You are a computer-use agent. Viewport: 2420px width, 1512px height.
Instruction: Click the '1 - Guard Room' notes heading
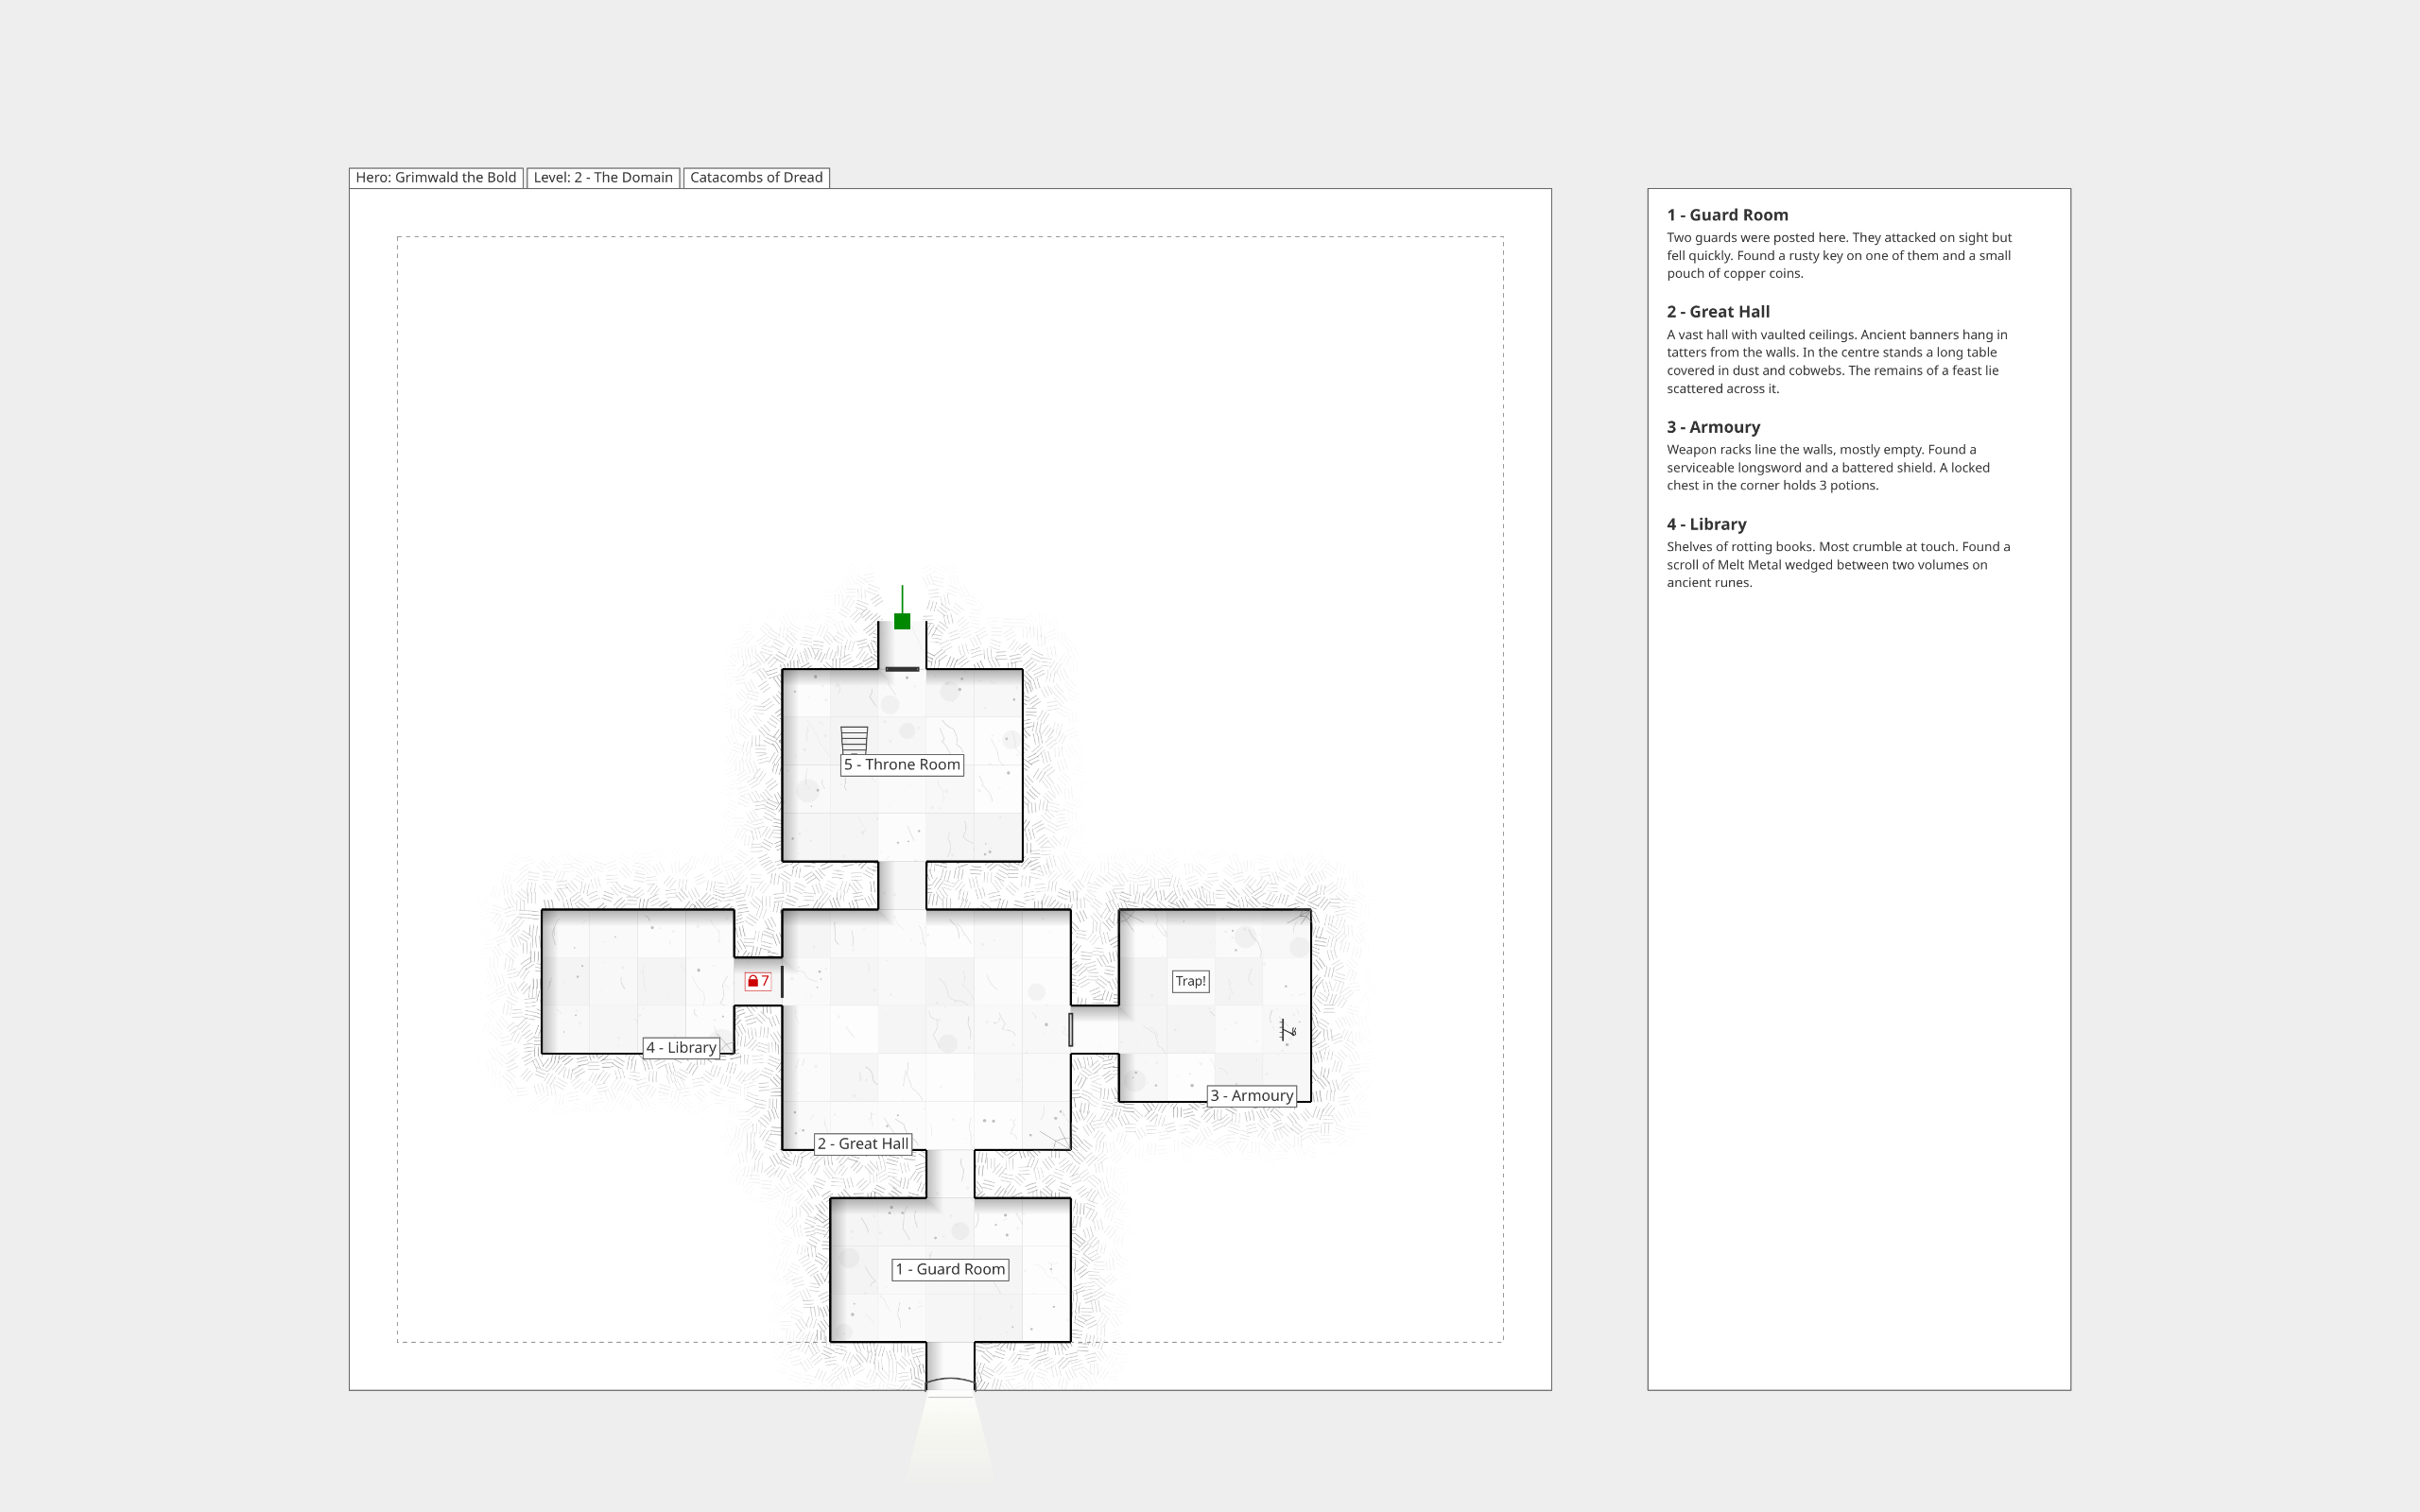pos(1727,215)
